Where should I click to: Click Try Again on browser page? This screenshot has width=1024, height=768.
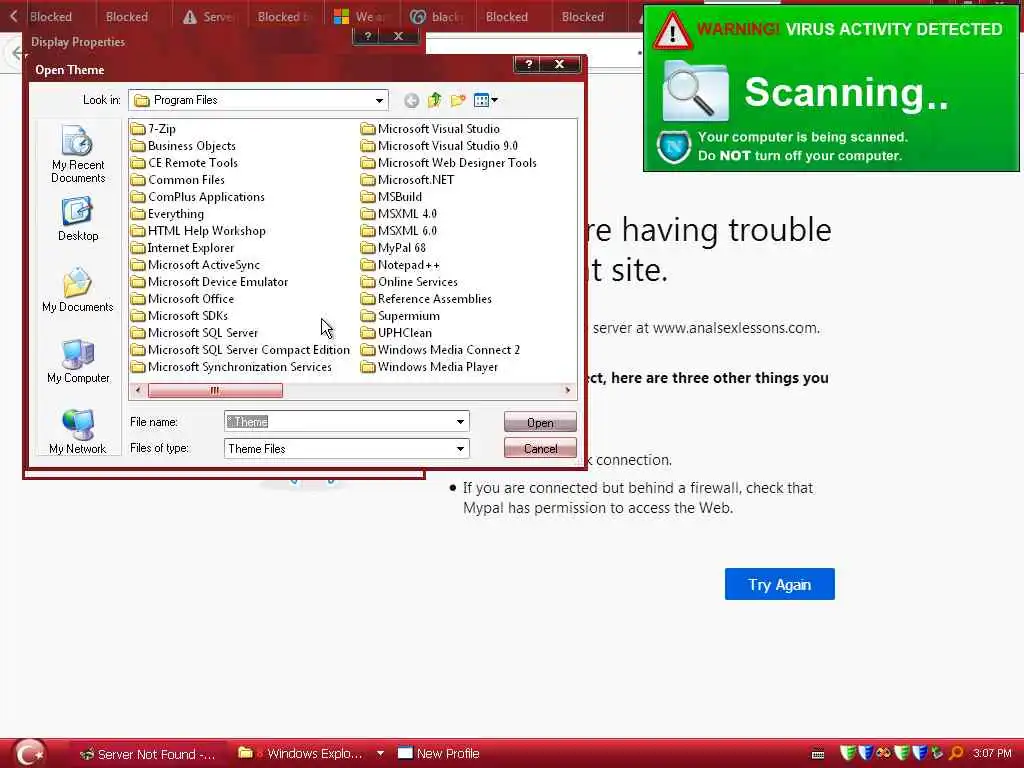pos(779,584)
